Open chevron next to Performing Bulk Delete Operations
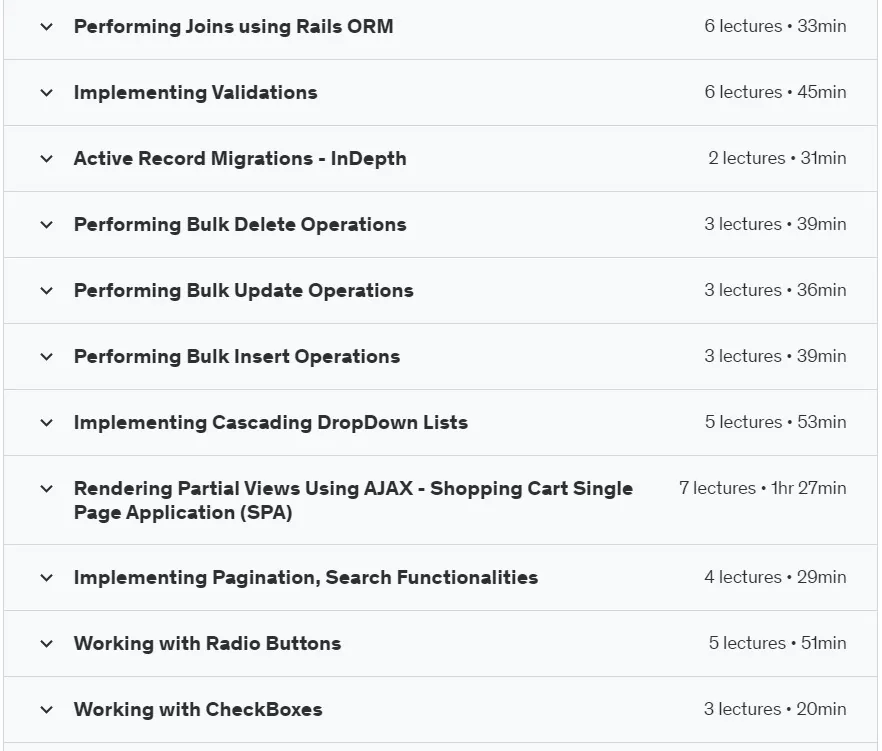This screenshot has width=882, height=751. pyautogui.click(x=47, y=224)
